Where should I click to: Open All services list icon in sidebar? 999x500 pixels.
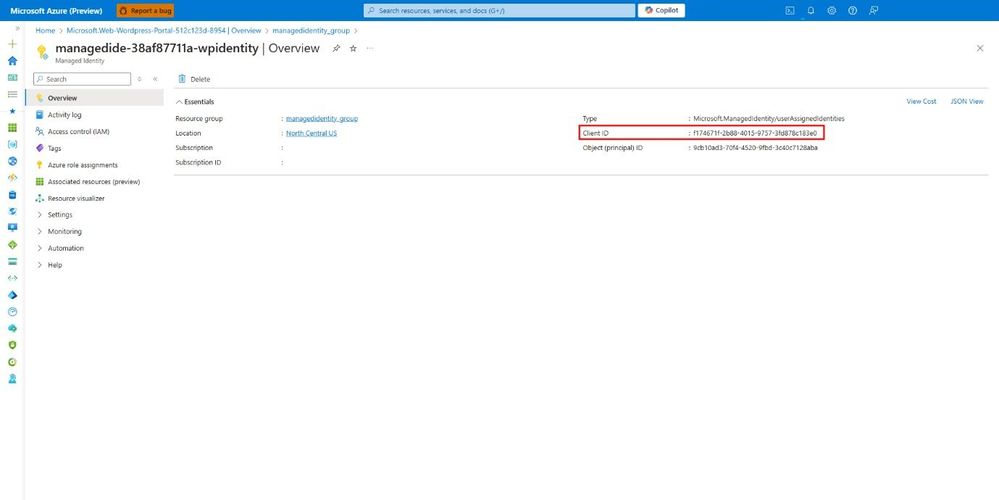pyautogui.click(x=12, y=94)
